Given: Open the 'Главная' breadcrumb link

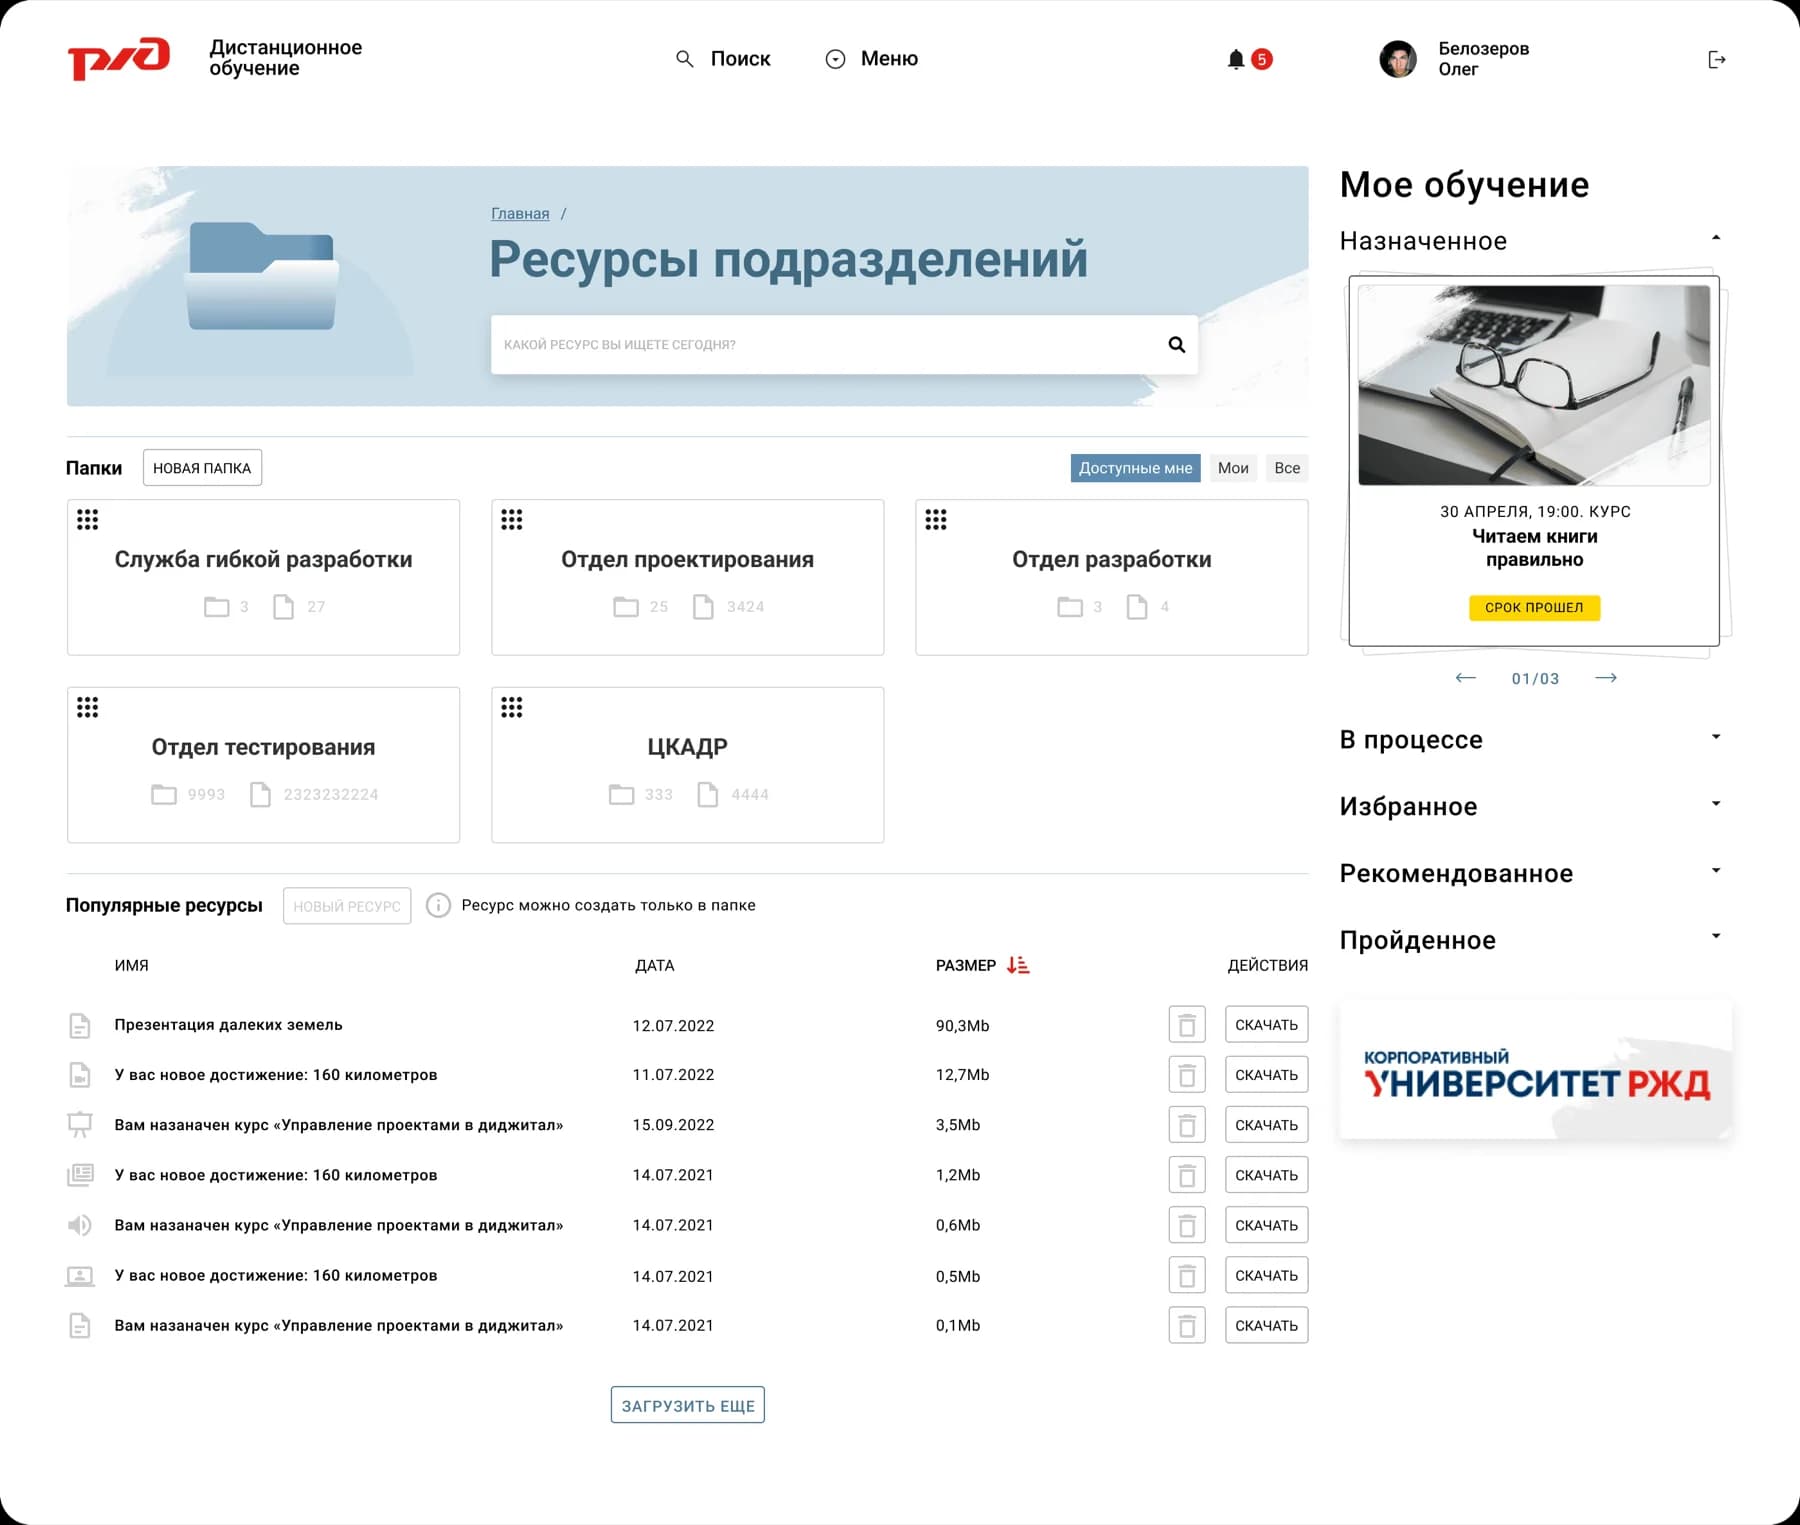Looking at the screenshot, I should [518, 213].
